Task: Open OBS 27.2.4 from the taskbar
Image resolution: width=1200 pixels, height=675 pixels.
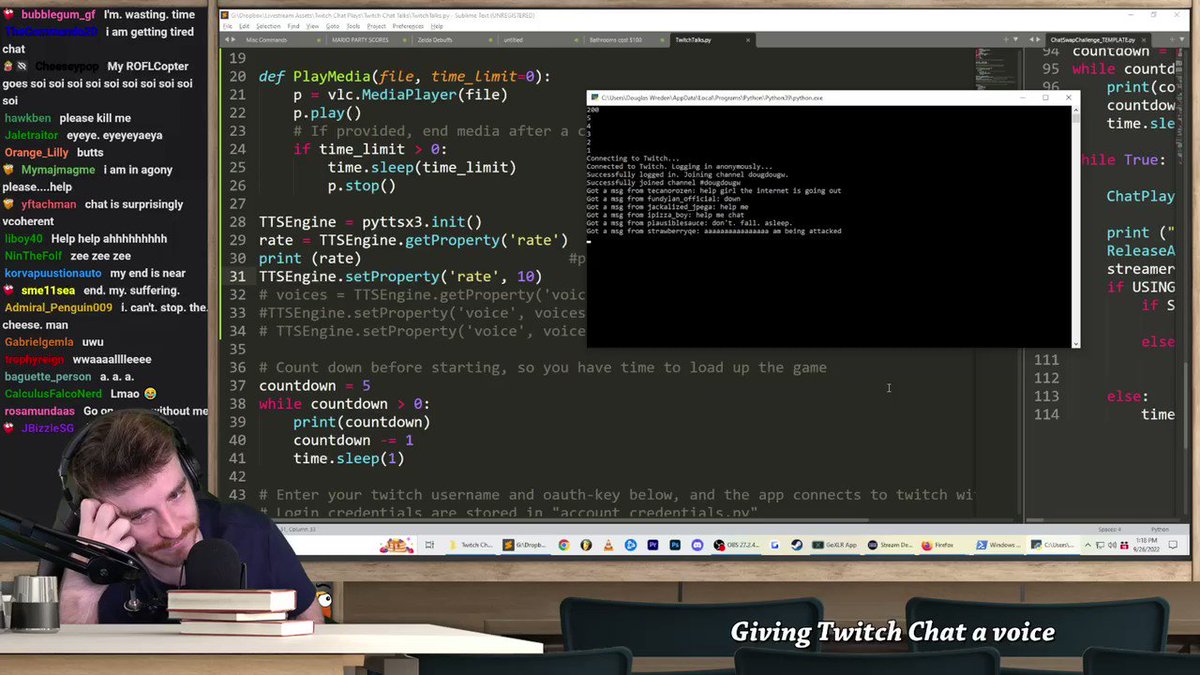Action: [x=736, y=545]
